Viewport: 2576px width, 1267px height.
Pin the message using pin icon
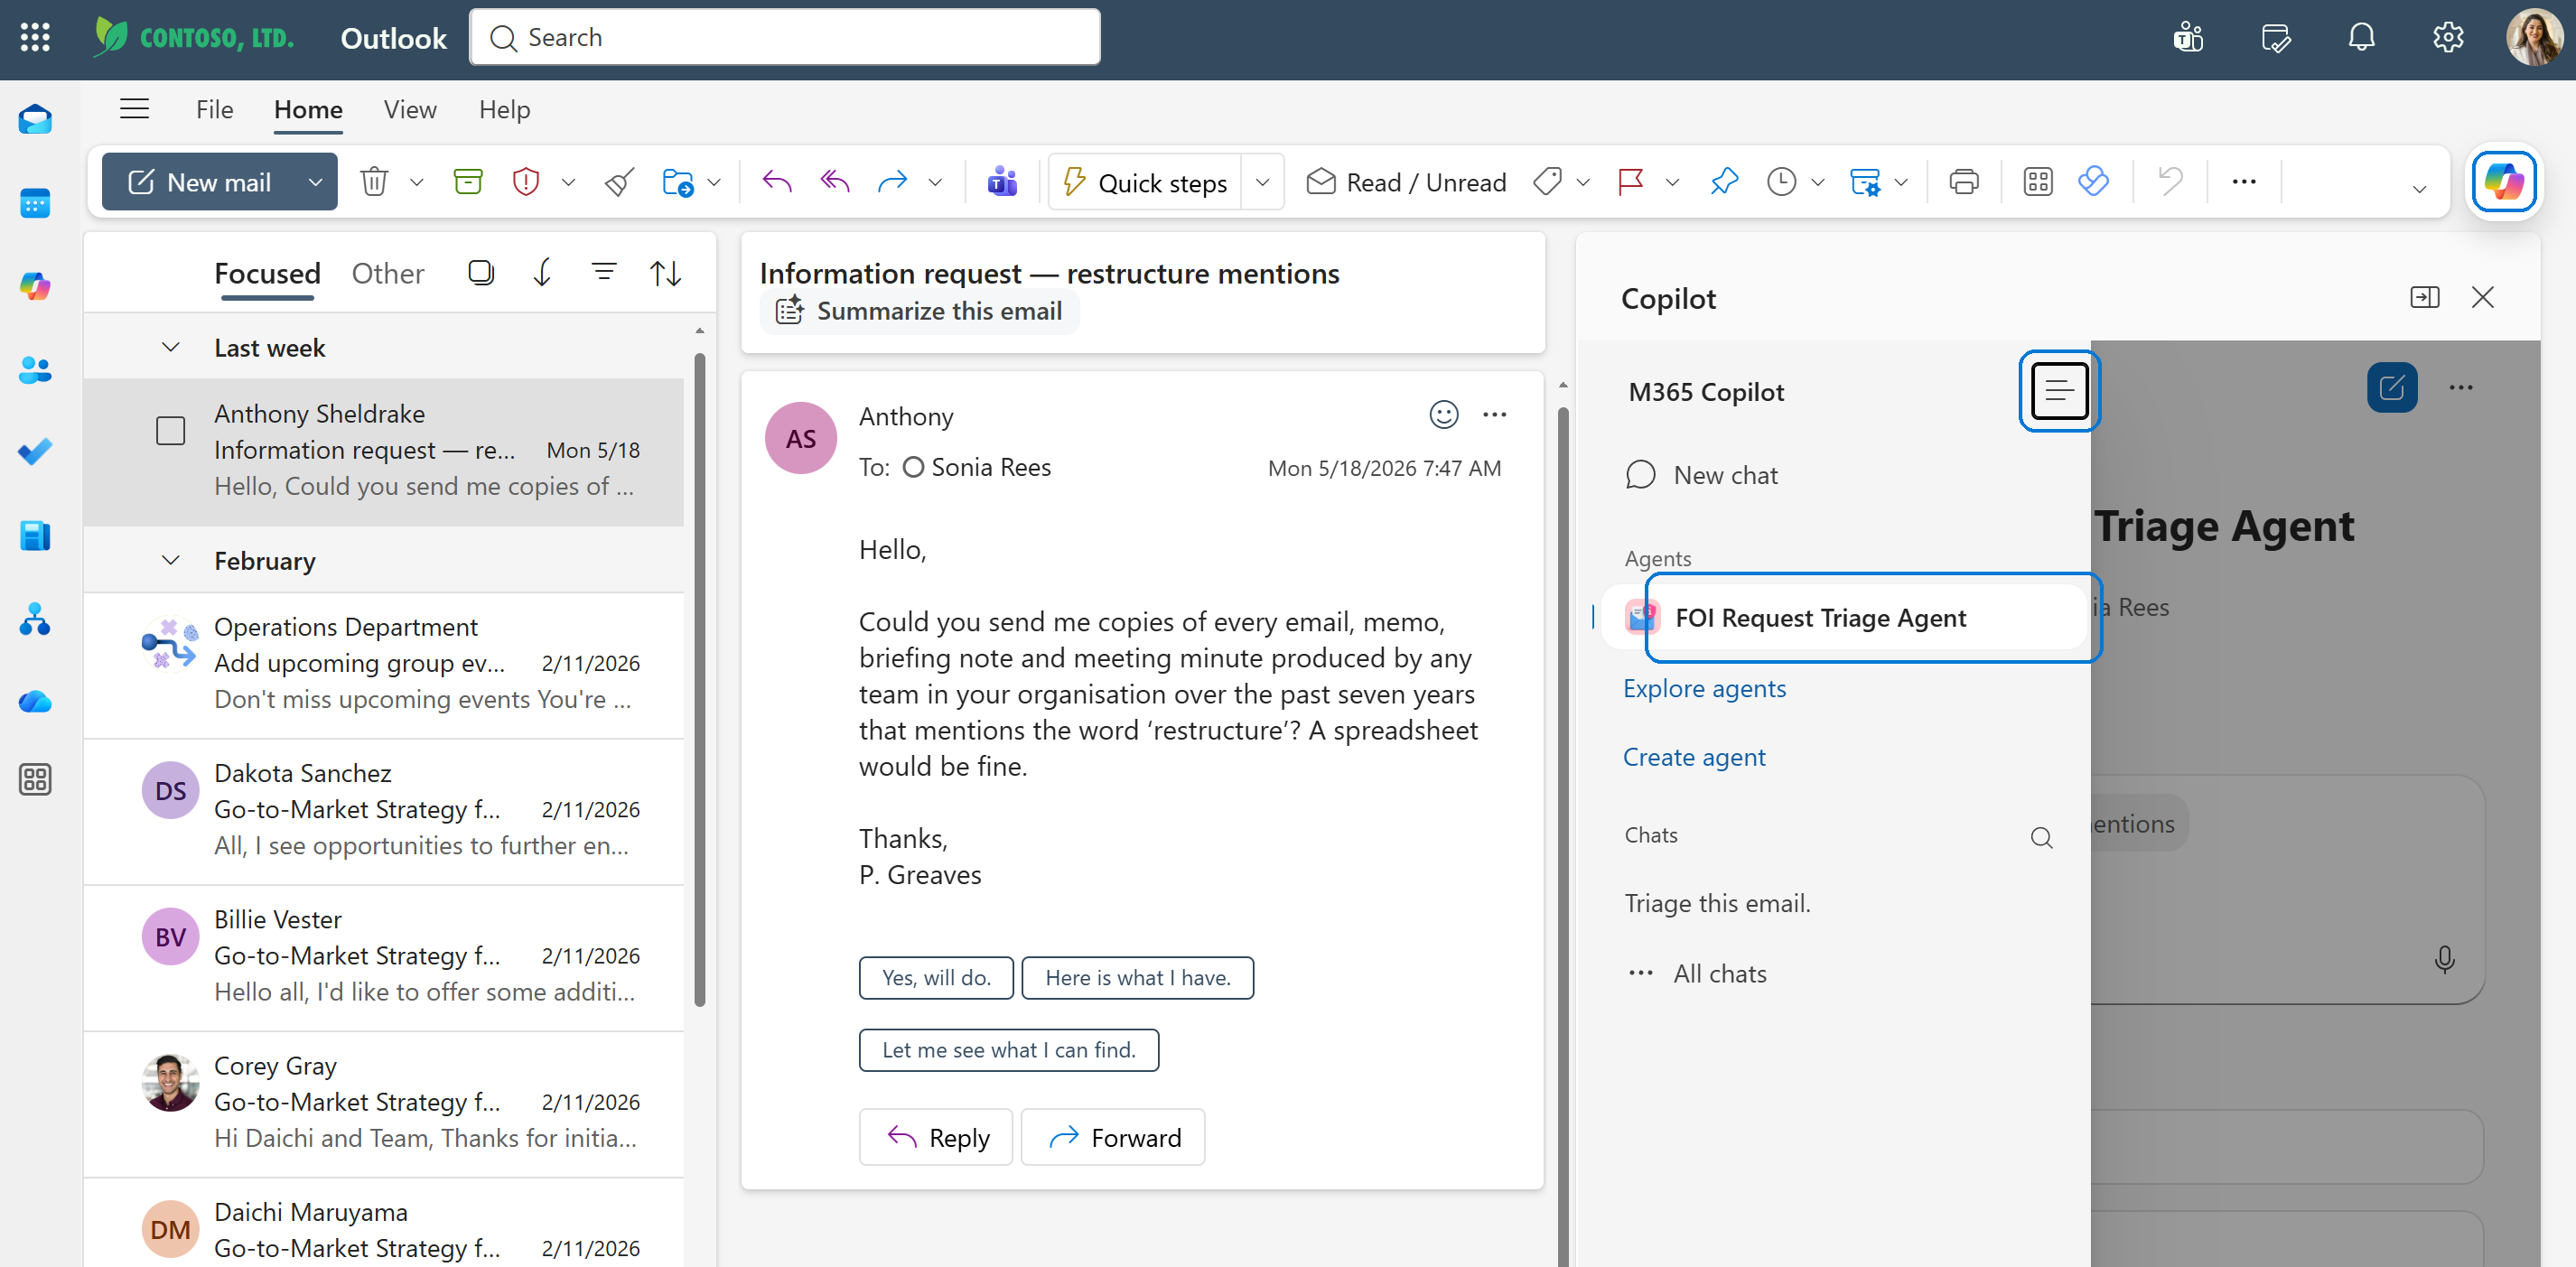1724,182
